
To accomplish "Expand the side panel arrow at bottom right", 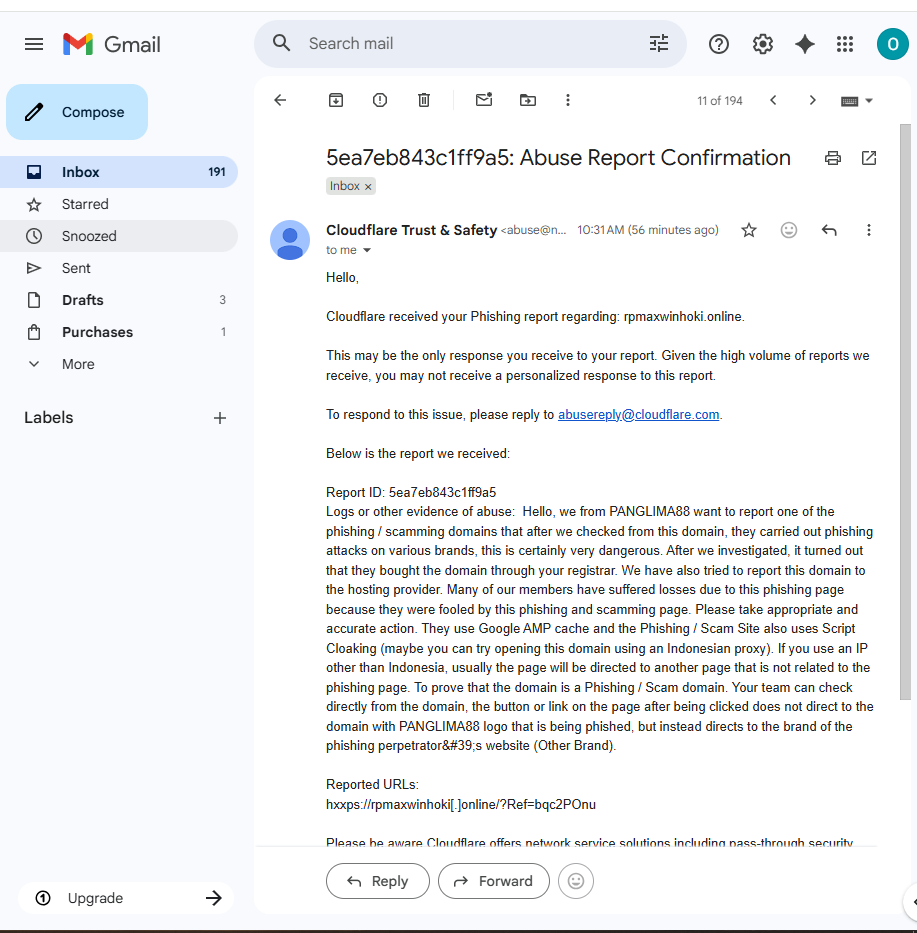I will (x=912, y=901).
